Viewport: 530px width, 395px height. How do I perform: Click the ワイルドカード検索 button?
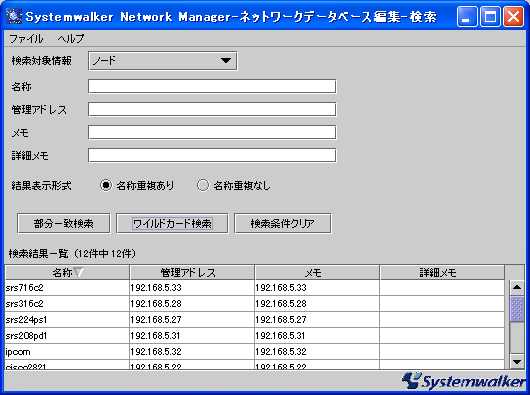[172, 223]
